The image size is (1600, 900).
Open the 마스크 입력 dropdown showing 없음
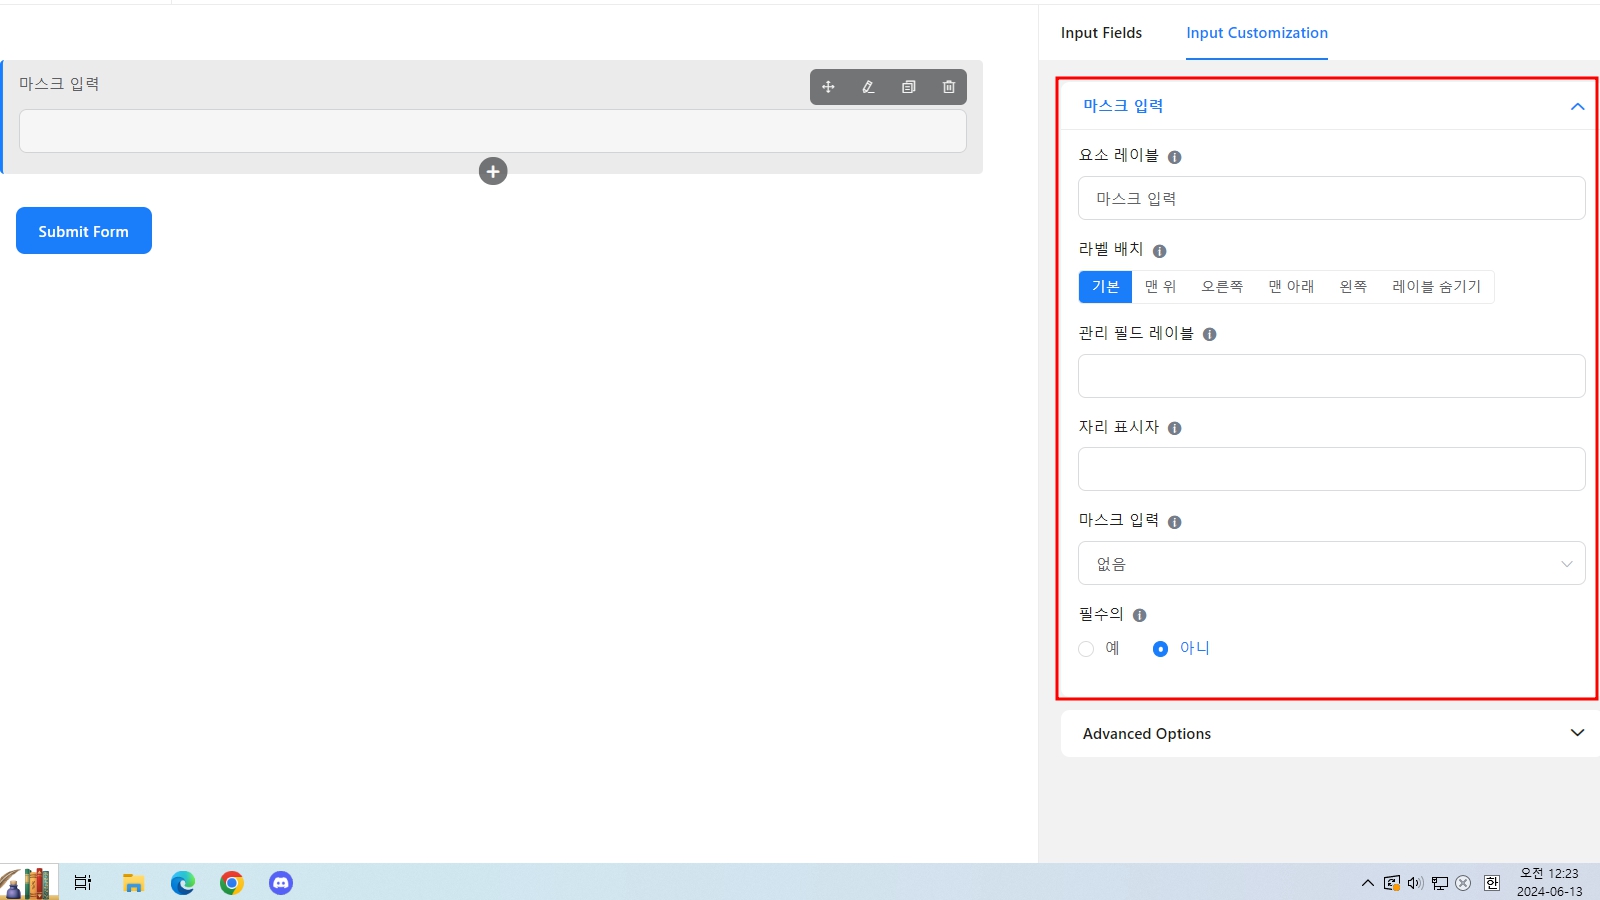(x=1332, y=563)
